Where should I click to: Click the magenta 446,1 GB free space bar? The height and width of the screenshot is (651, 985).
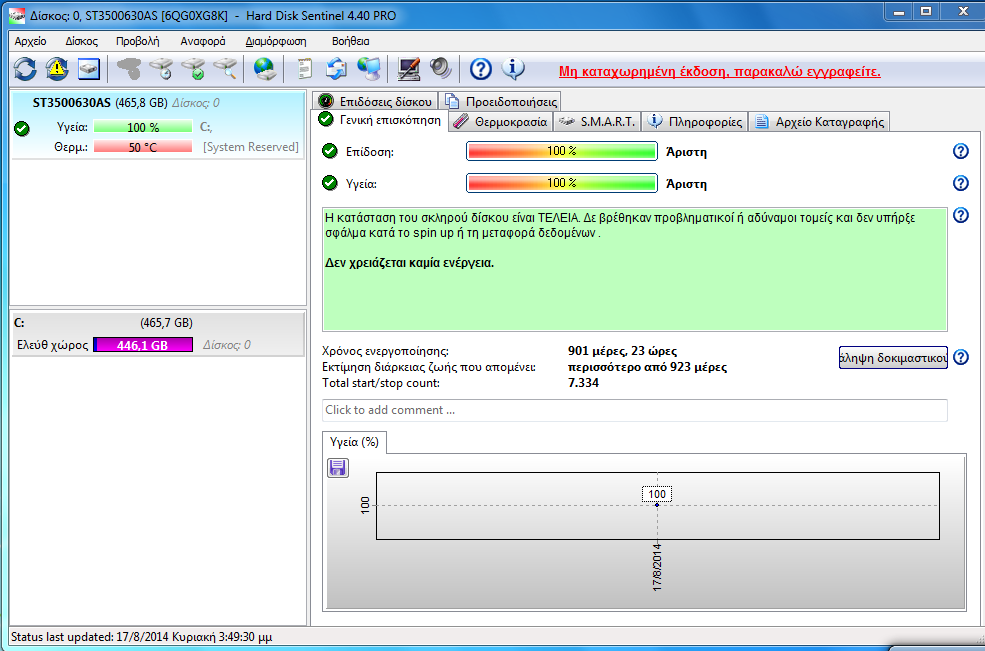143,345
